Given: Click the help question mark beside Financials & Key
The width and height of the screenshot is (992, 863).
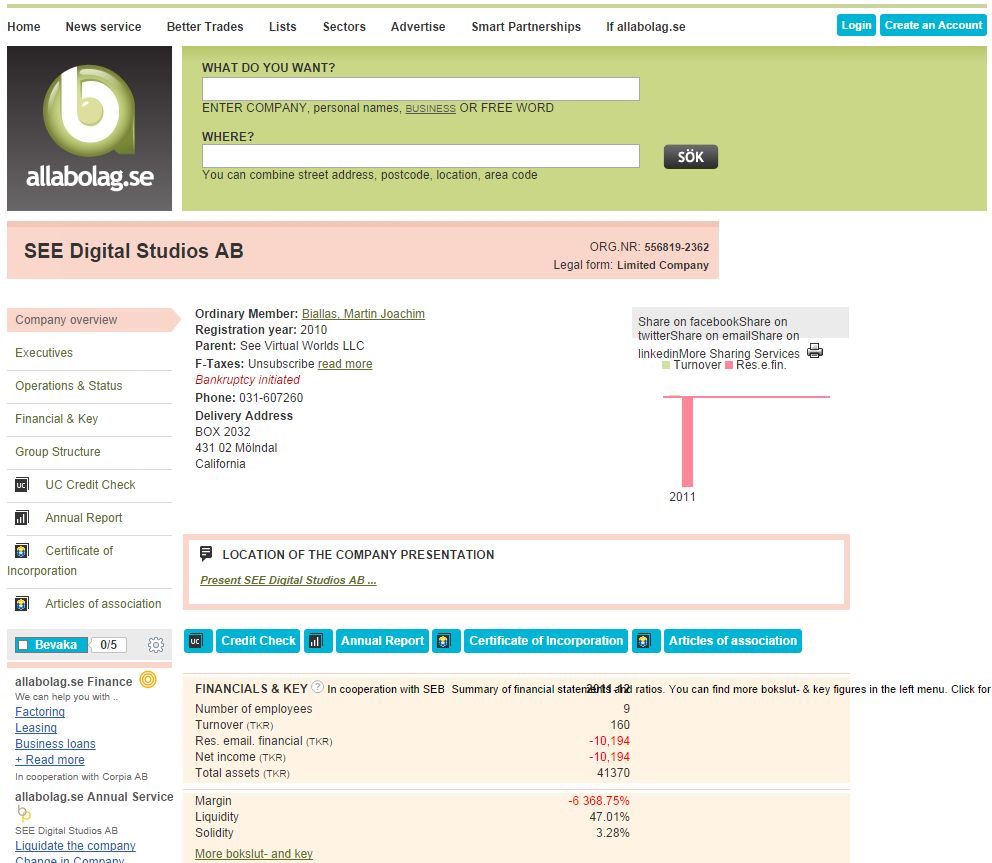Looking at the screenshot, I should click(317, 687).
